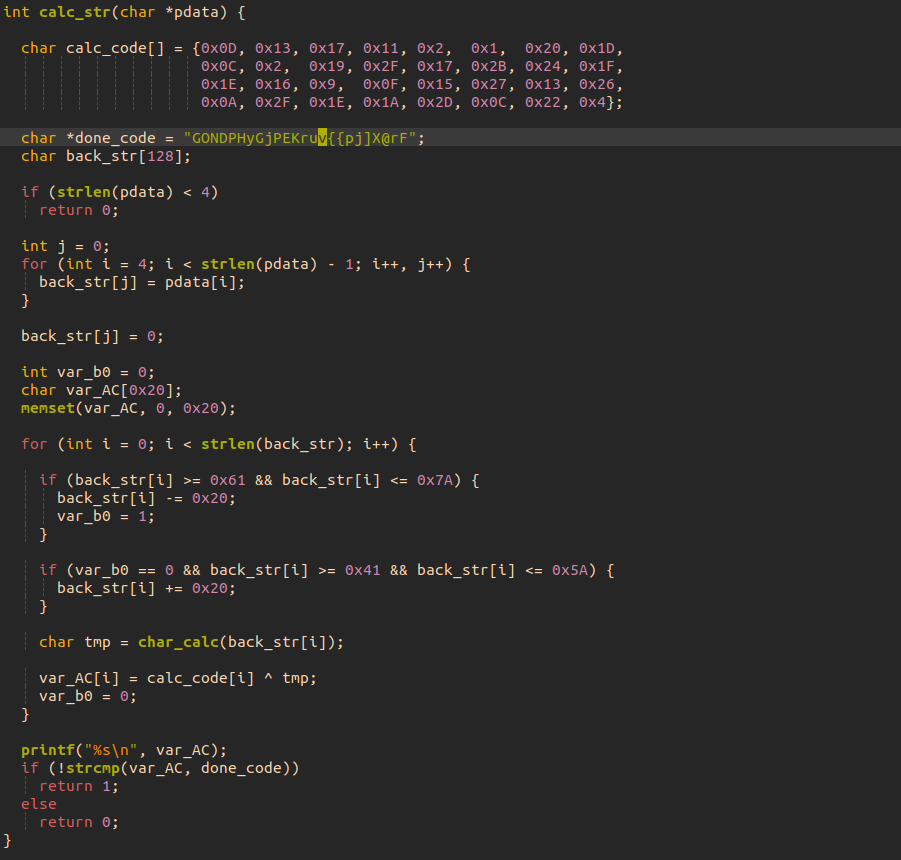The height and width of the screenshot is (860, 901).
Task: Click the 'back_str[j] = 0;' statement
Action: point(93,337)
